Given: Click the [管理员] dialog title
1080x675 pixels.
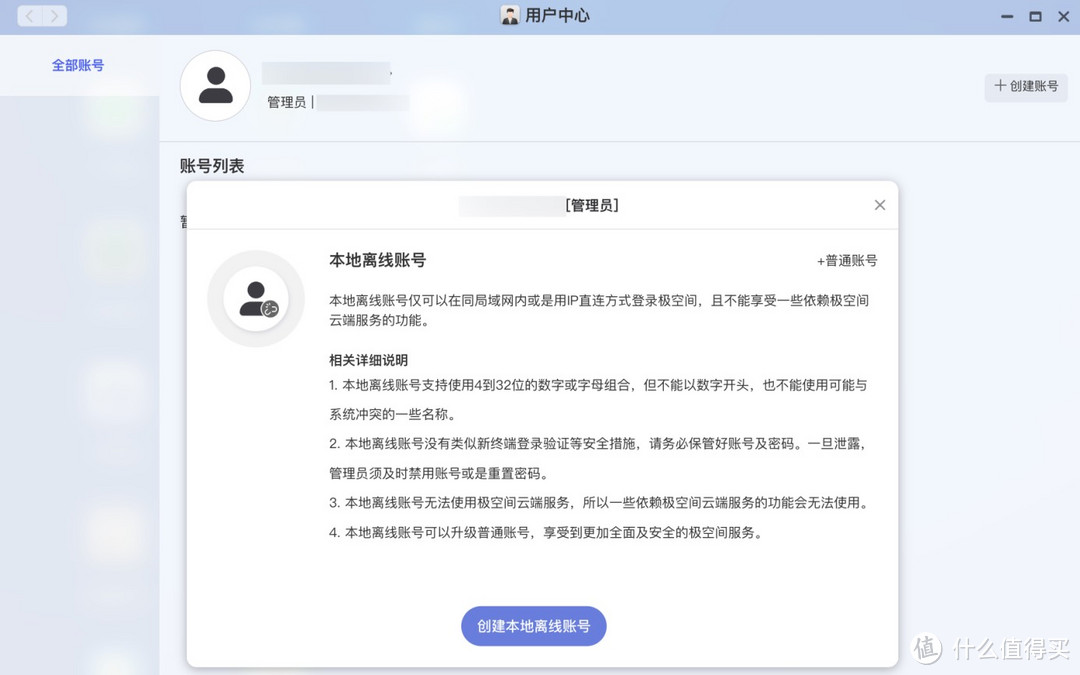Looking at the screenshot, I should (592, 205).
